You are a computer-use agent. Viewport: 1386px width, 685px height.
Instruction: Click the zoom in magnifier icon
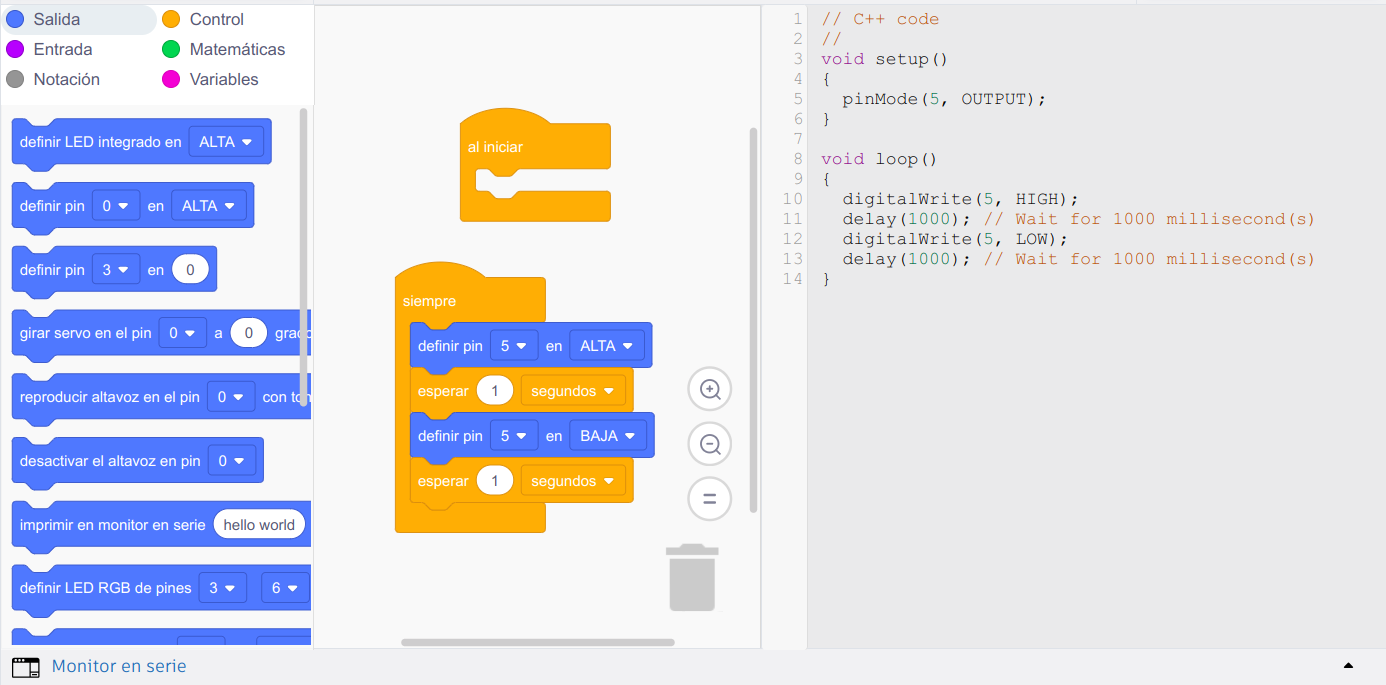[710, 389]
